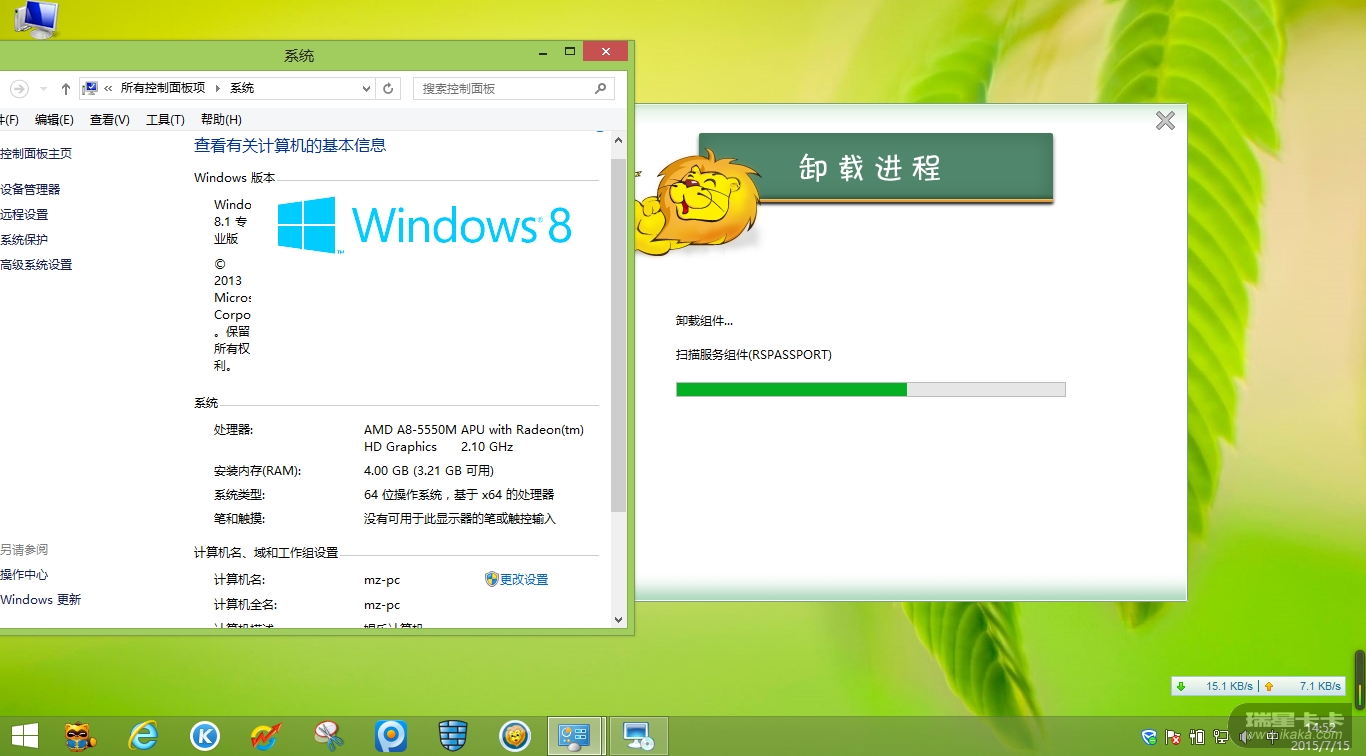Click the 卸载组件... text
Screen dimensions: 1366x756
tap(705, 321)
